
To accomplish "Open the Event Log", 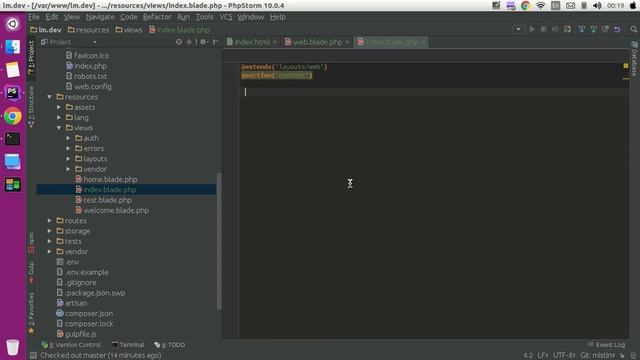I will point(606,345).
